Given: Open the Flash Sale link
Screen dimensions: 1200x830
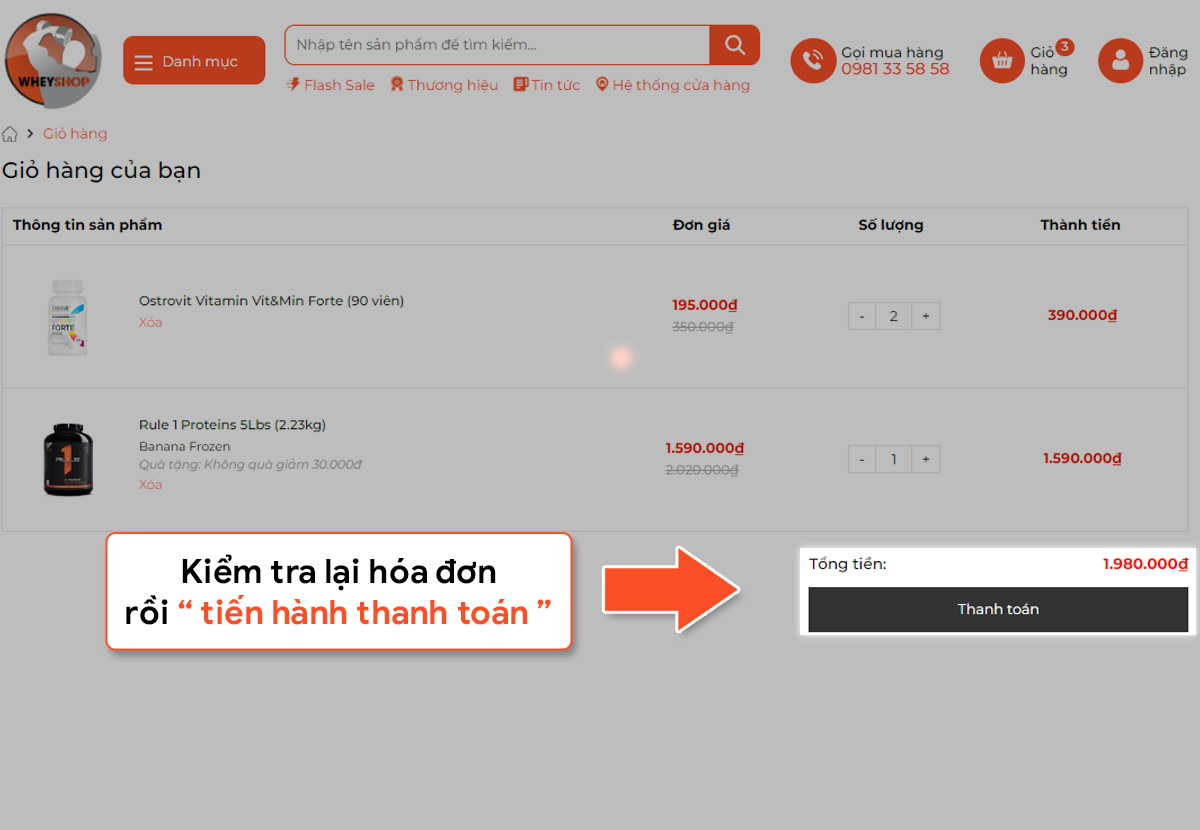Looking at the screenshot, I should 330,85.
